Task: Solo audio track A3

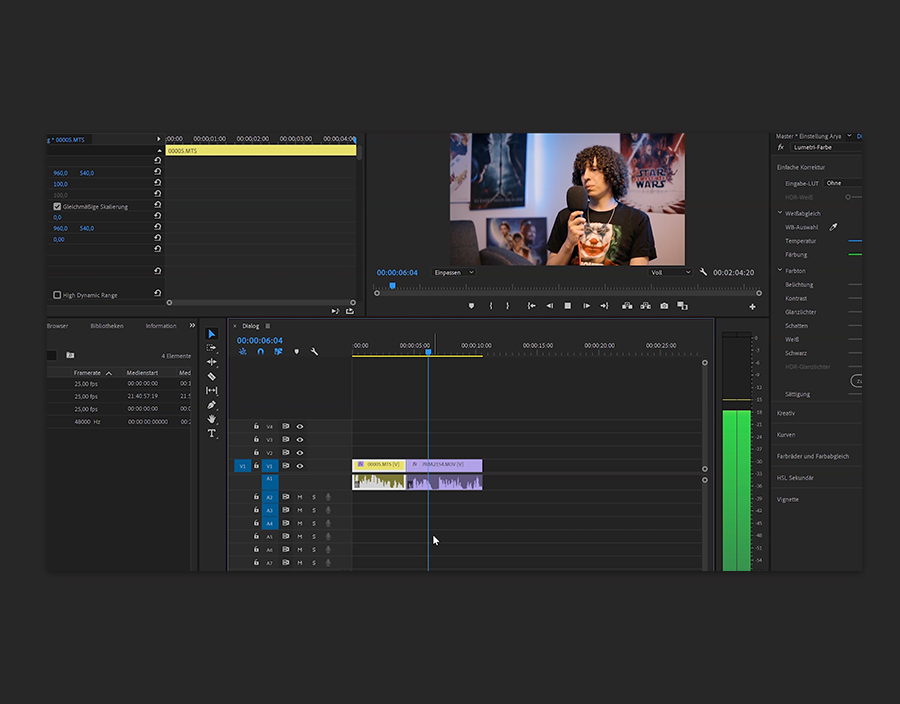Action: (x=314, y=510)
